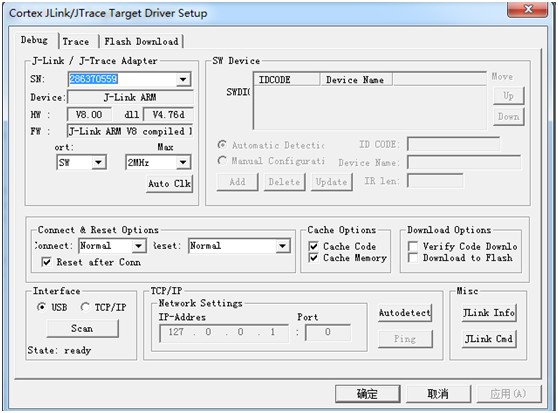The width and height of the screenshot is (558, 413).
Task: Click the Add device button
Action: [237, 182]
